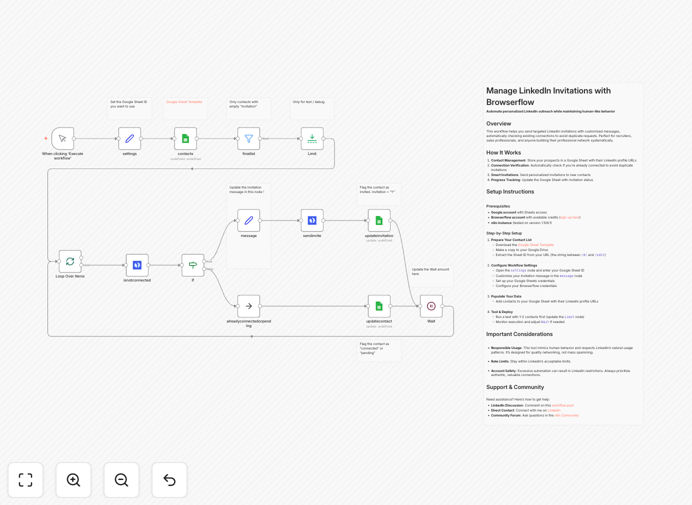Click the 'Support & Community' heading

pos(515,387)
